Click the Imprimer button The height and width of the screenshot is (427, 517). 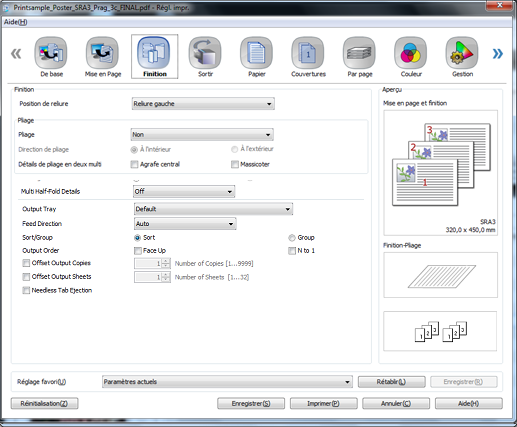click(x=323, y=403)
